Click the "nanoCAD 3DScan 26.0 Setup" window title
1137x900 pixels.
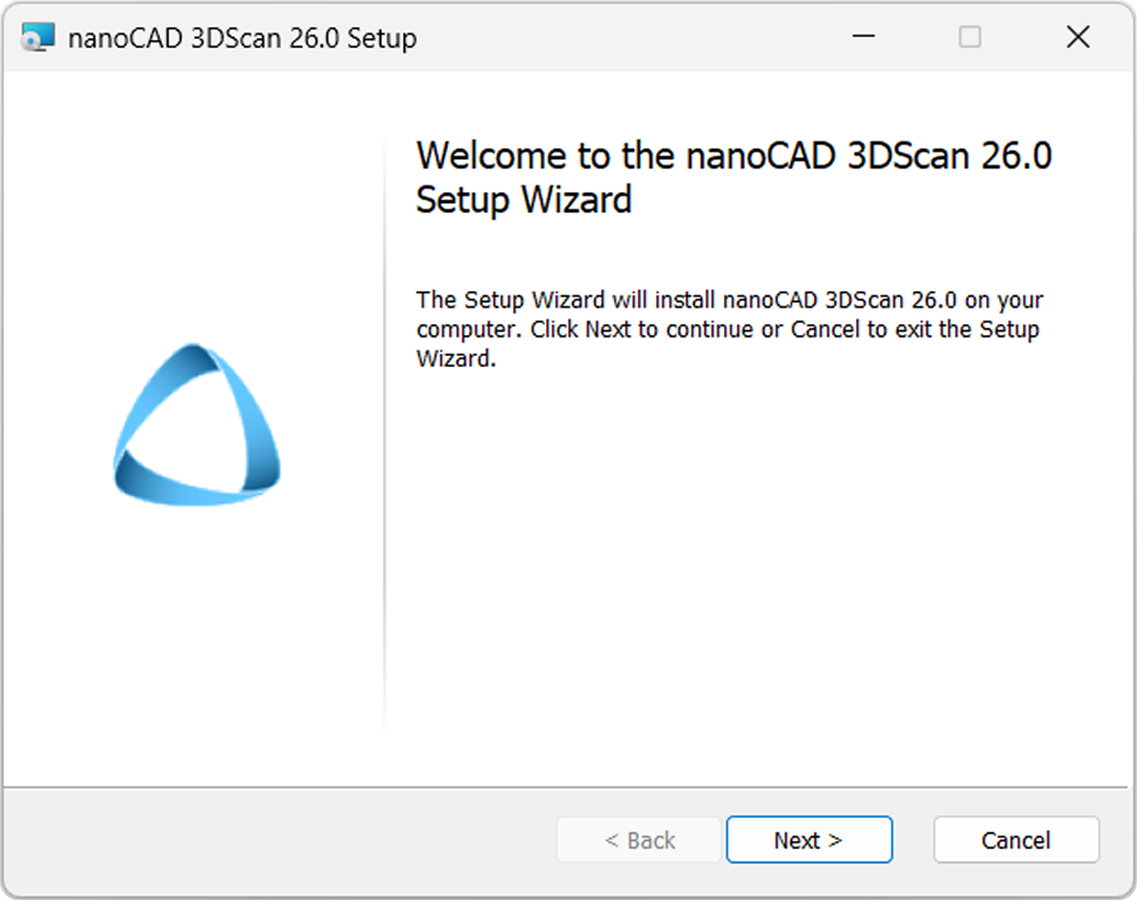pos(242,38)
